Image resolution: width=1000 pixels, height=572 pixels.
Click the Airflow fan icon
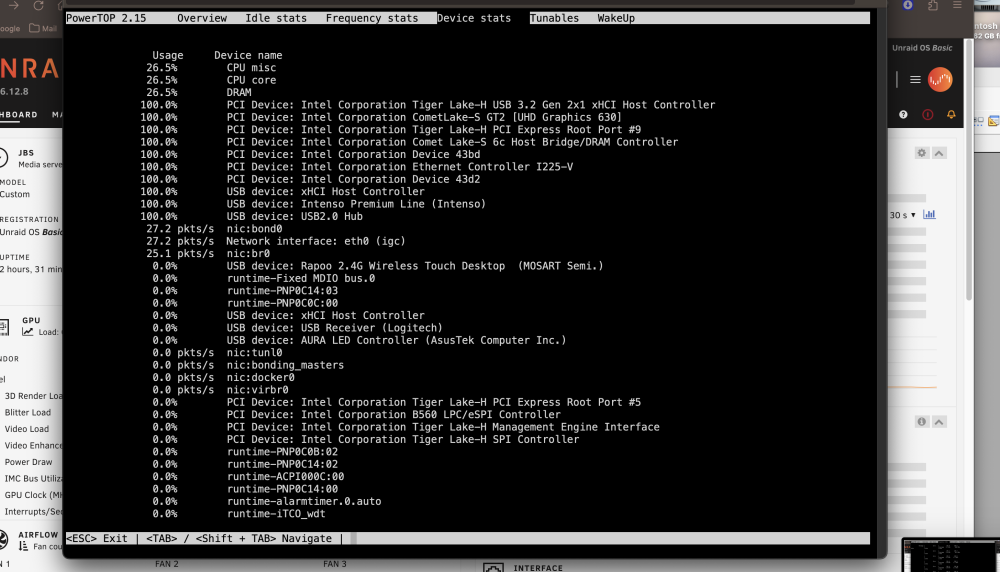[3, 540]
